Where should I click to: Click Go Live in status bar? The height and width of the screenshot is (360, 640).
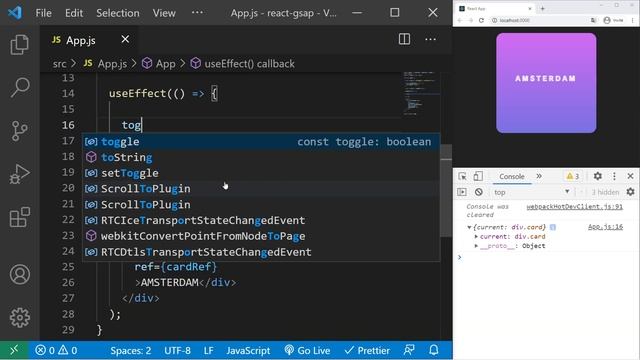(x=307, y=350)
